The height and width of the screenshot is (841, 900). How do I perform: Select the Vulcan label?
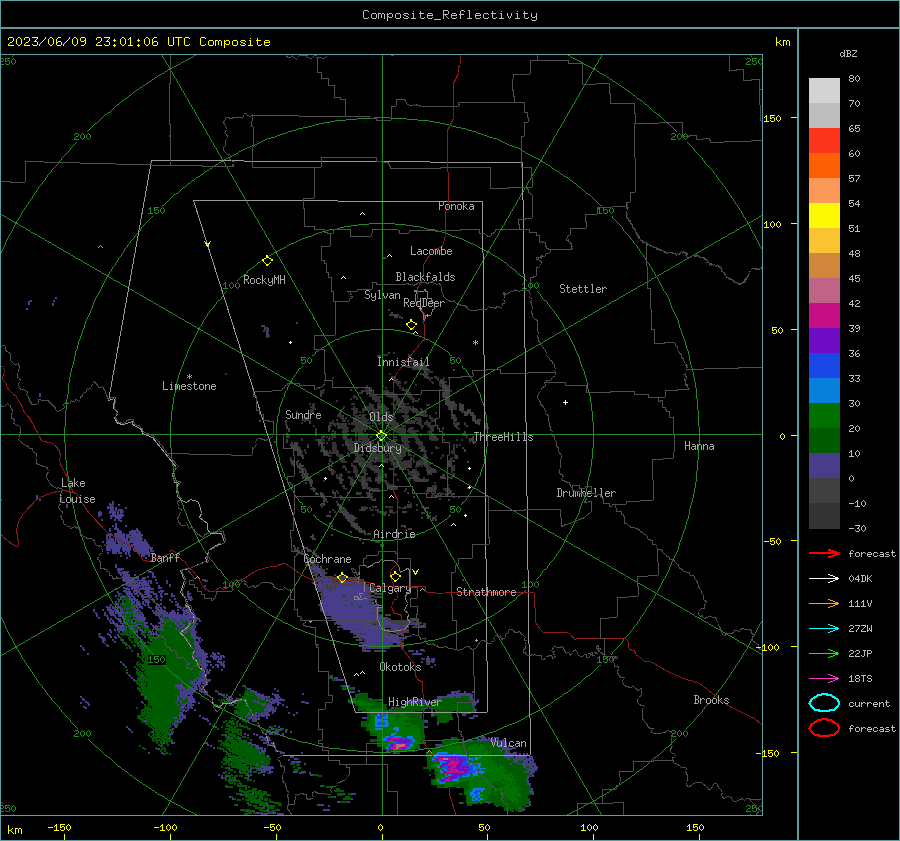click(x=508, y=743)
